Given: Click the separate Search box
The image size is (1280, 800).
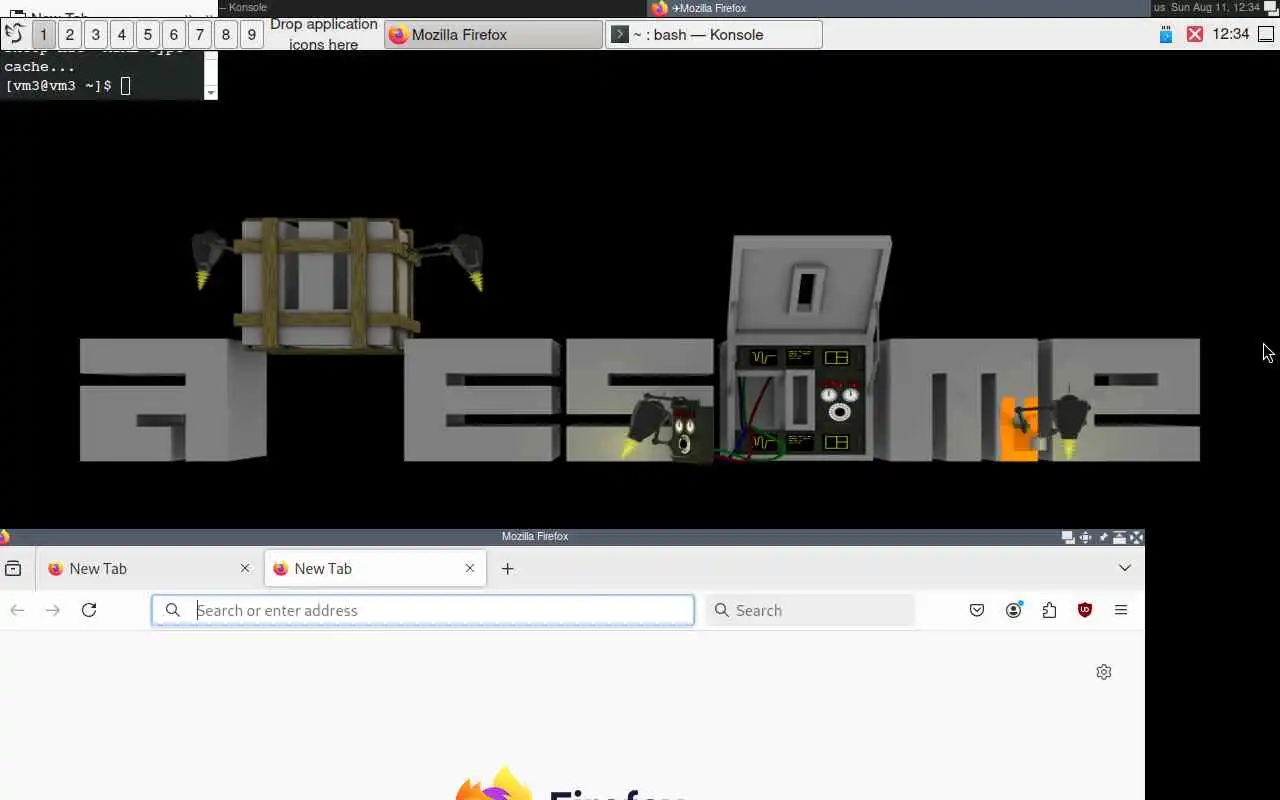Looking at the screenshot, I should tap(810, 610).
